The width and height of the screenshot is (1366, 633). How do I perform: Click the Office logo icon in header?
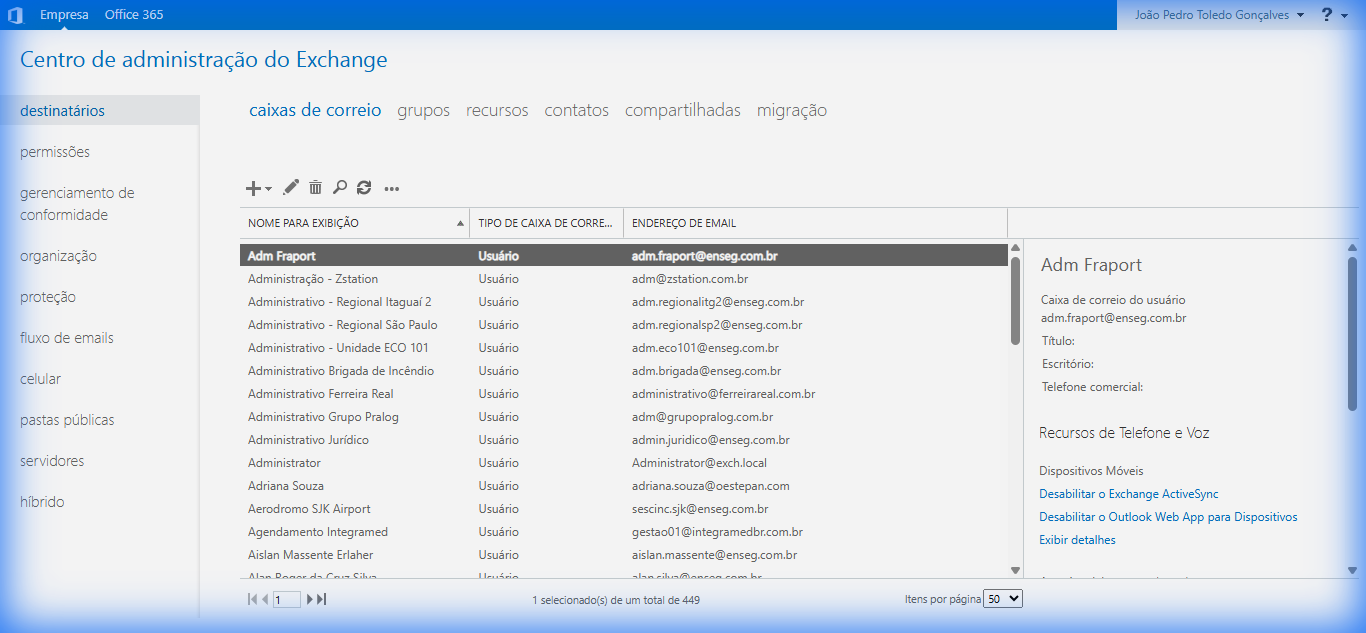pyautogui.click(x=15, y=15)
